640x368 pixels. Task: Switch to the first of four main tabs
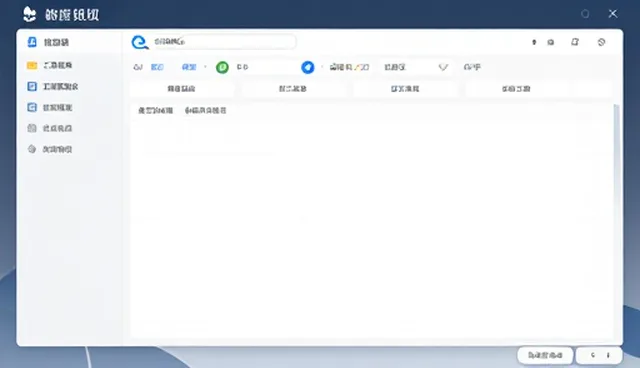[181, 89]
